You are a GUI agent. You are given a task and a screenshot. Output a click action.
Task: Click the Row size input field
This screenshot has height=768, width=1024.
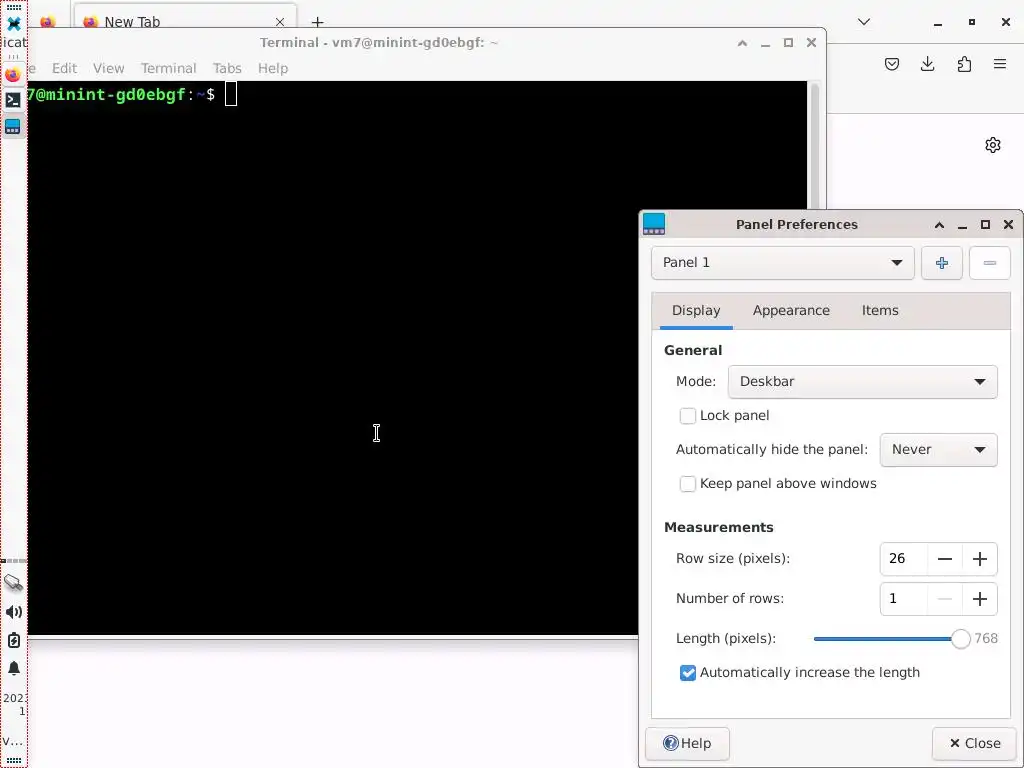(904, 559)
